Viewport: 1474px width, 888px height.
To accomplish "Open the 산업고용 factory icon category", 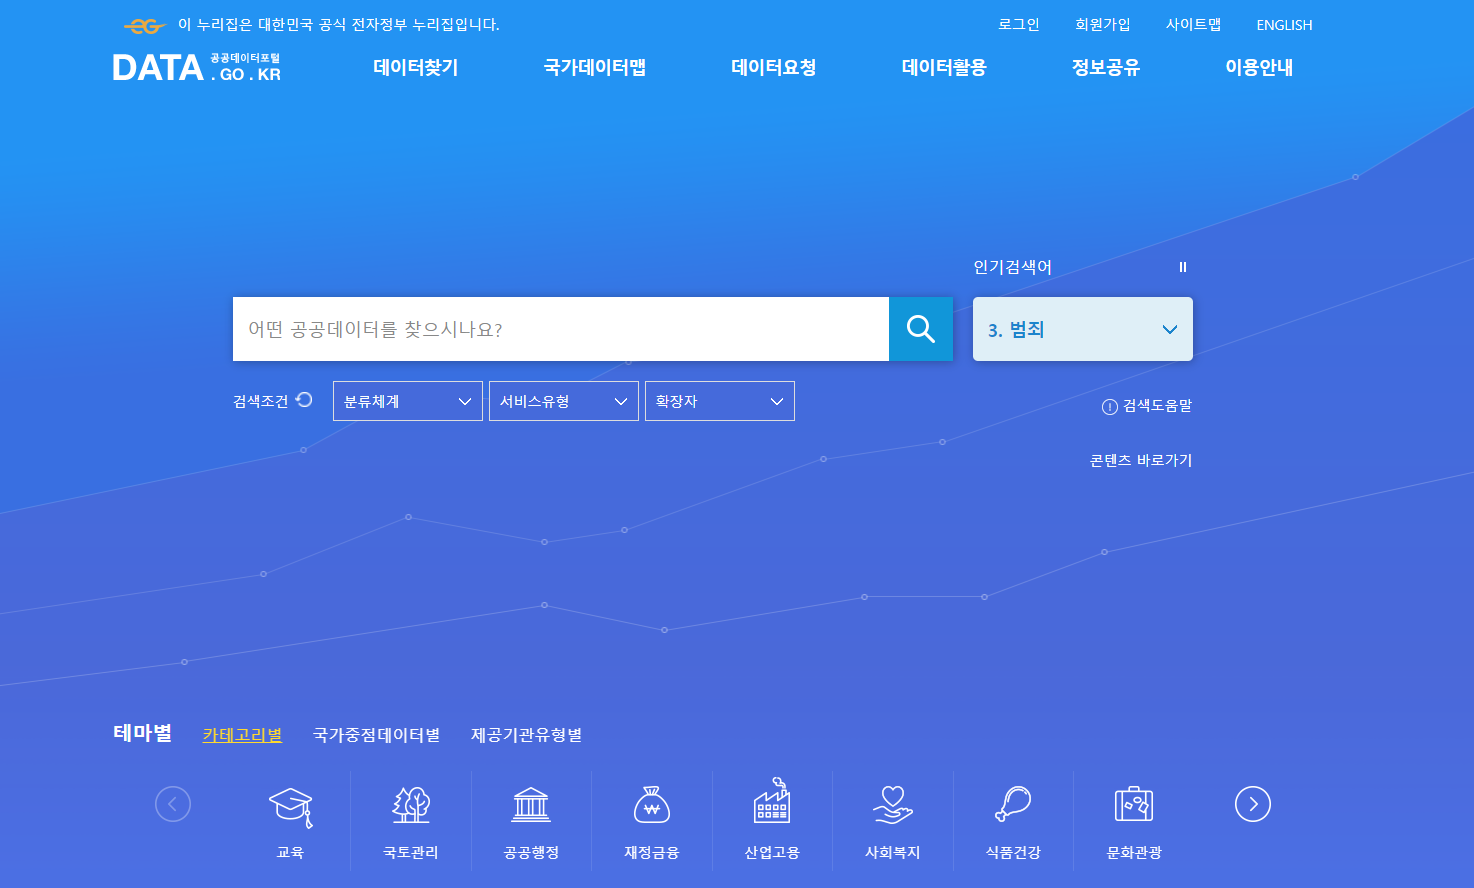I will click(x=772, y=802).
